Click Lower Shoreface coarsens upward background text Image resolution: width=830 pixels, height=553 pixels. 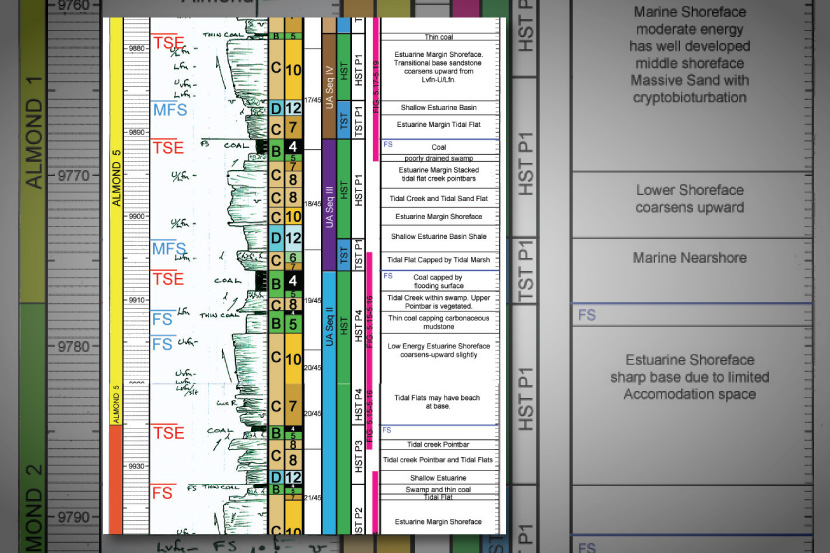(689, 199)
